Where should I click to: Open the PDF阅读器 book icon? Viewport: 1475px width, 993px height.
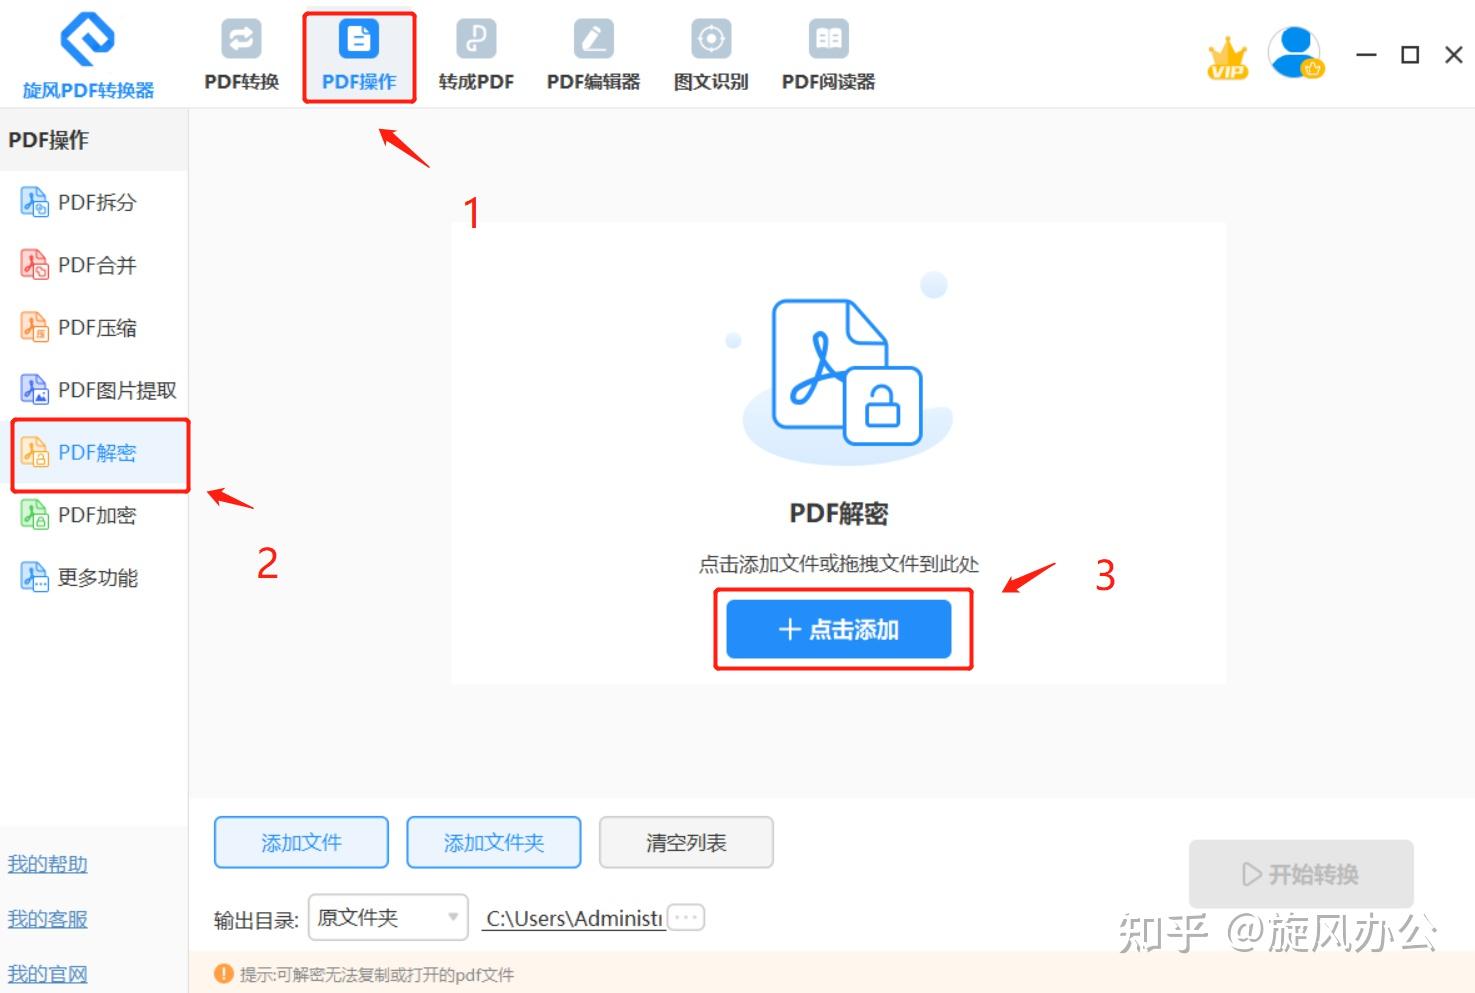pyautogui.click(x=828, y=39)
